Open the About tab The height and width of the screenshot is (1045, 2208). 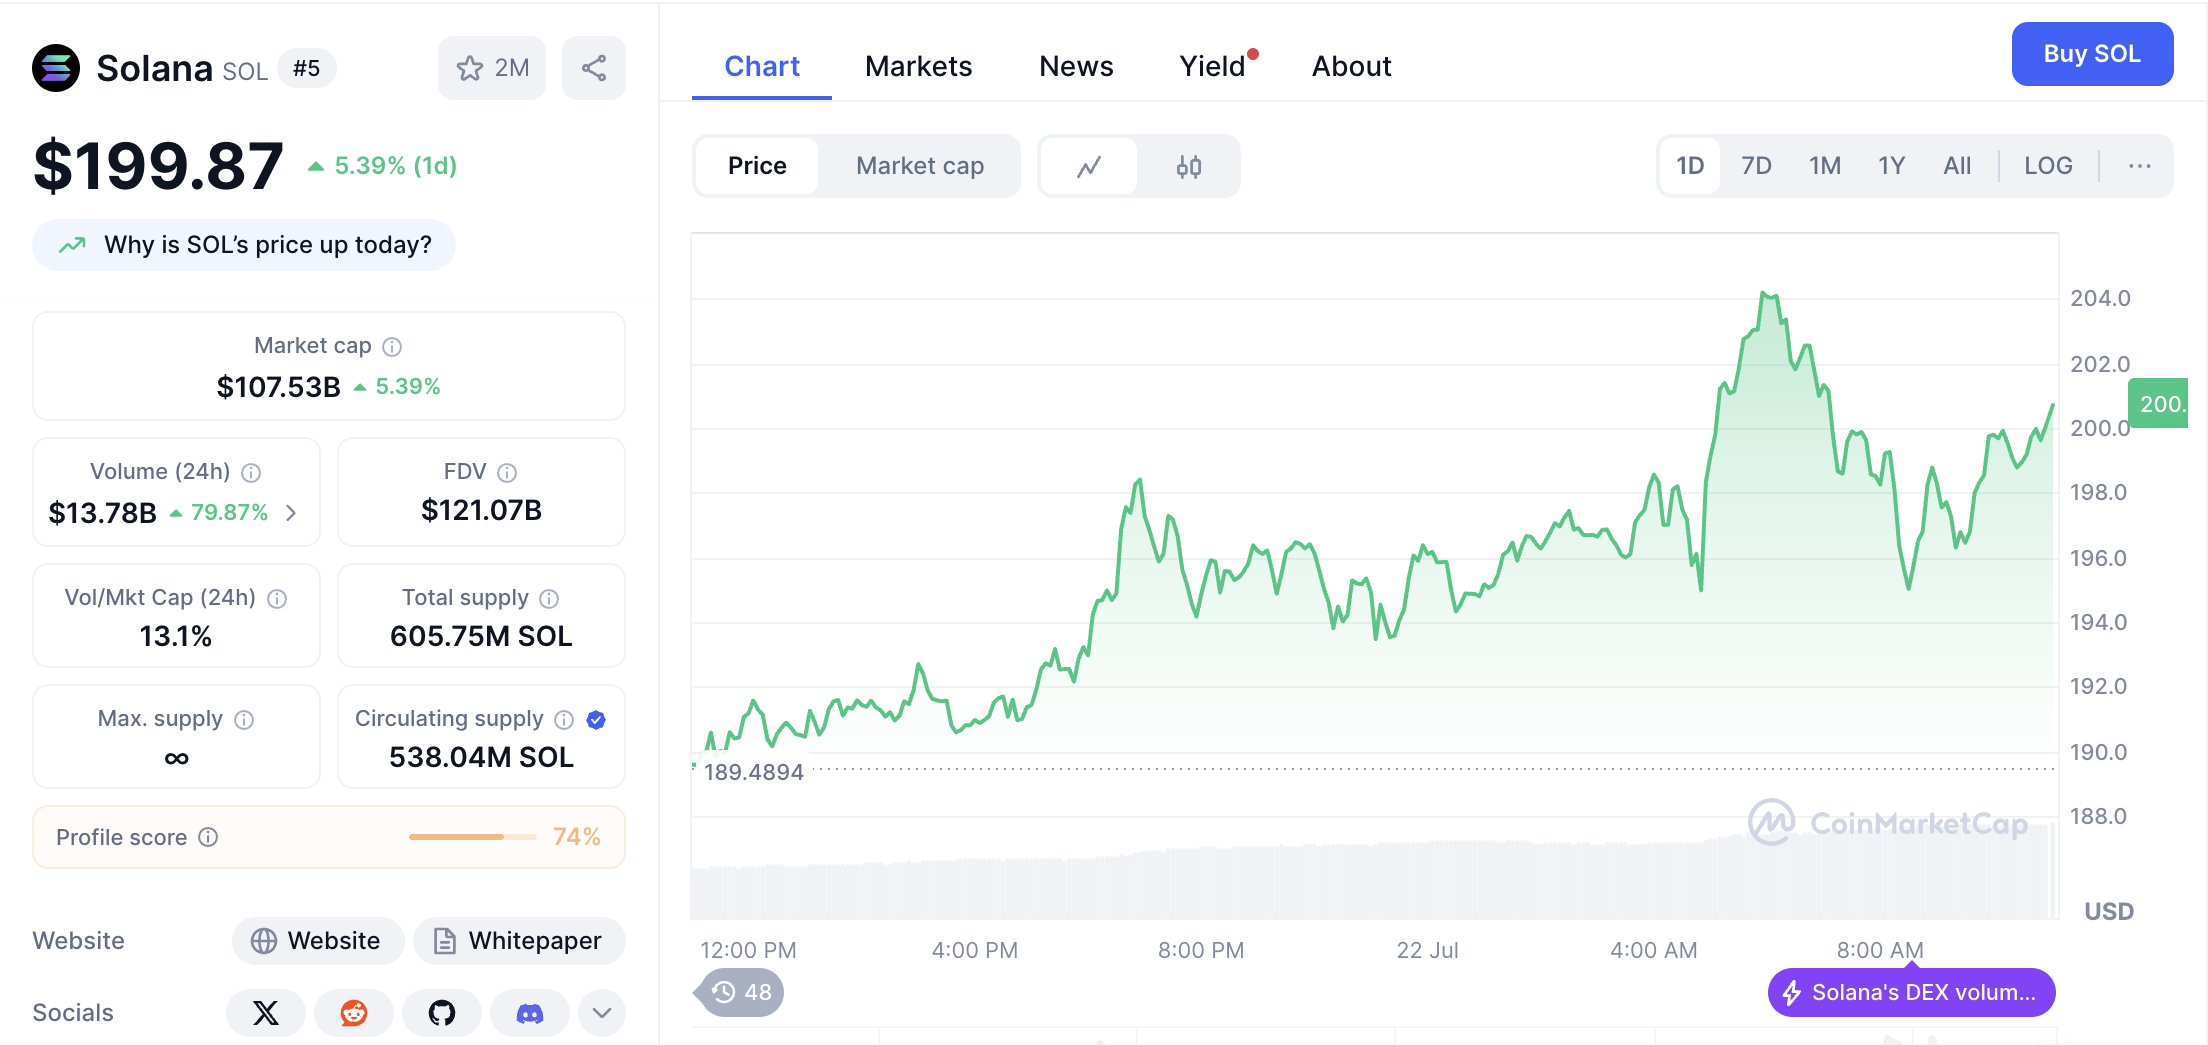[x=1351, y=66]
